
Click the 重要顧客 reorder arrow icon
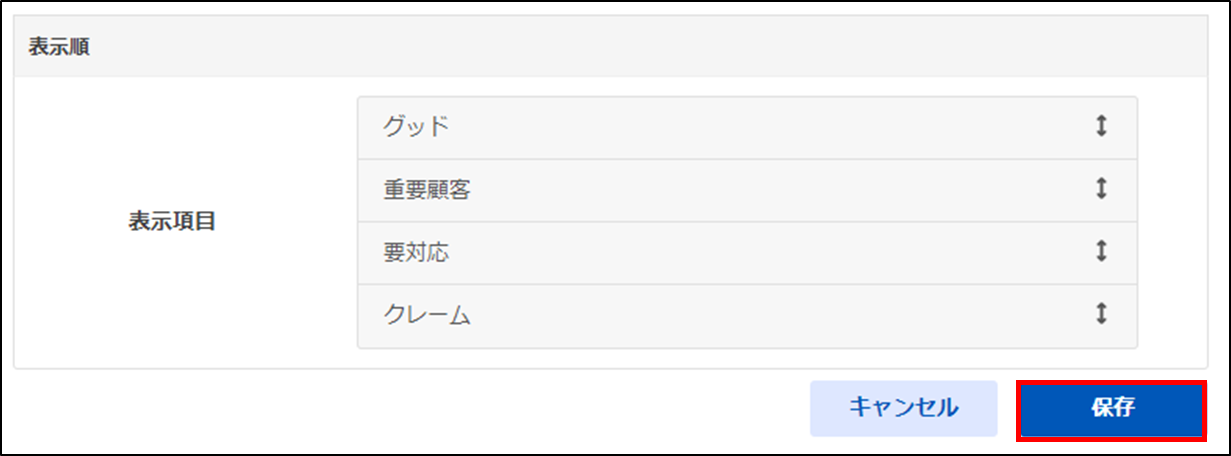pos(1101,189)
